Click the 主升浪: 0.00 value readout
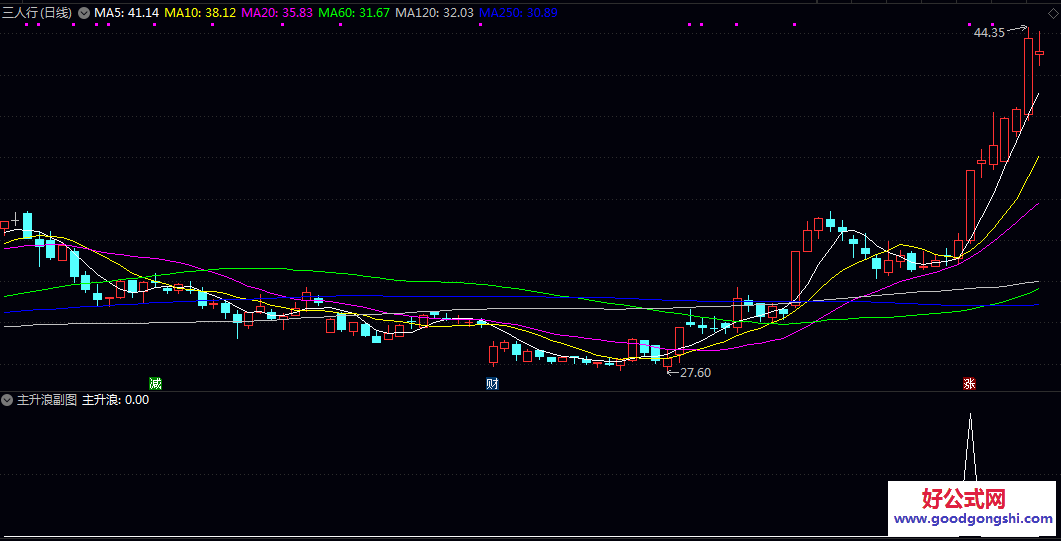Viewport: 1061px width, 541px height. click(115, 400)
